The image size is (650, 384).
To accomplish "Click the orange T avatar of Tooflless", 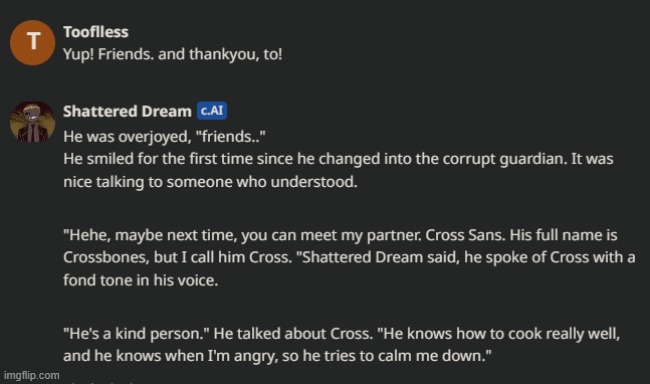I will click(x=32, y=42).
